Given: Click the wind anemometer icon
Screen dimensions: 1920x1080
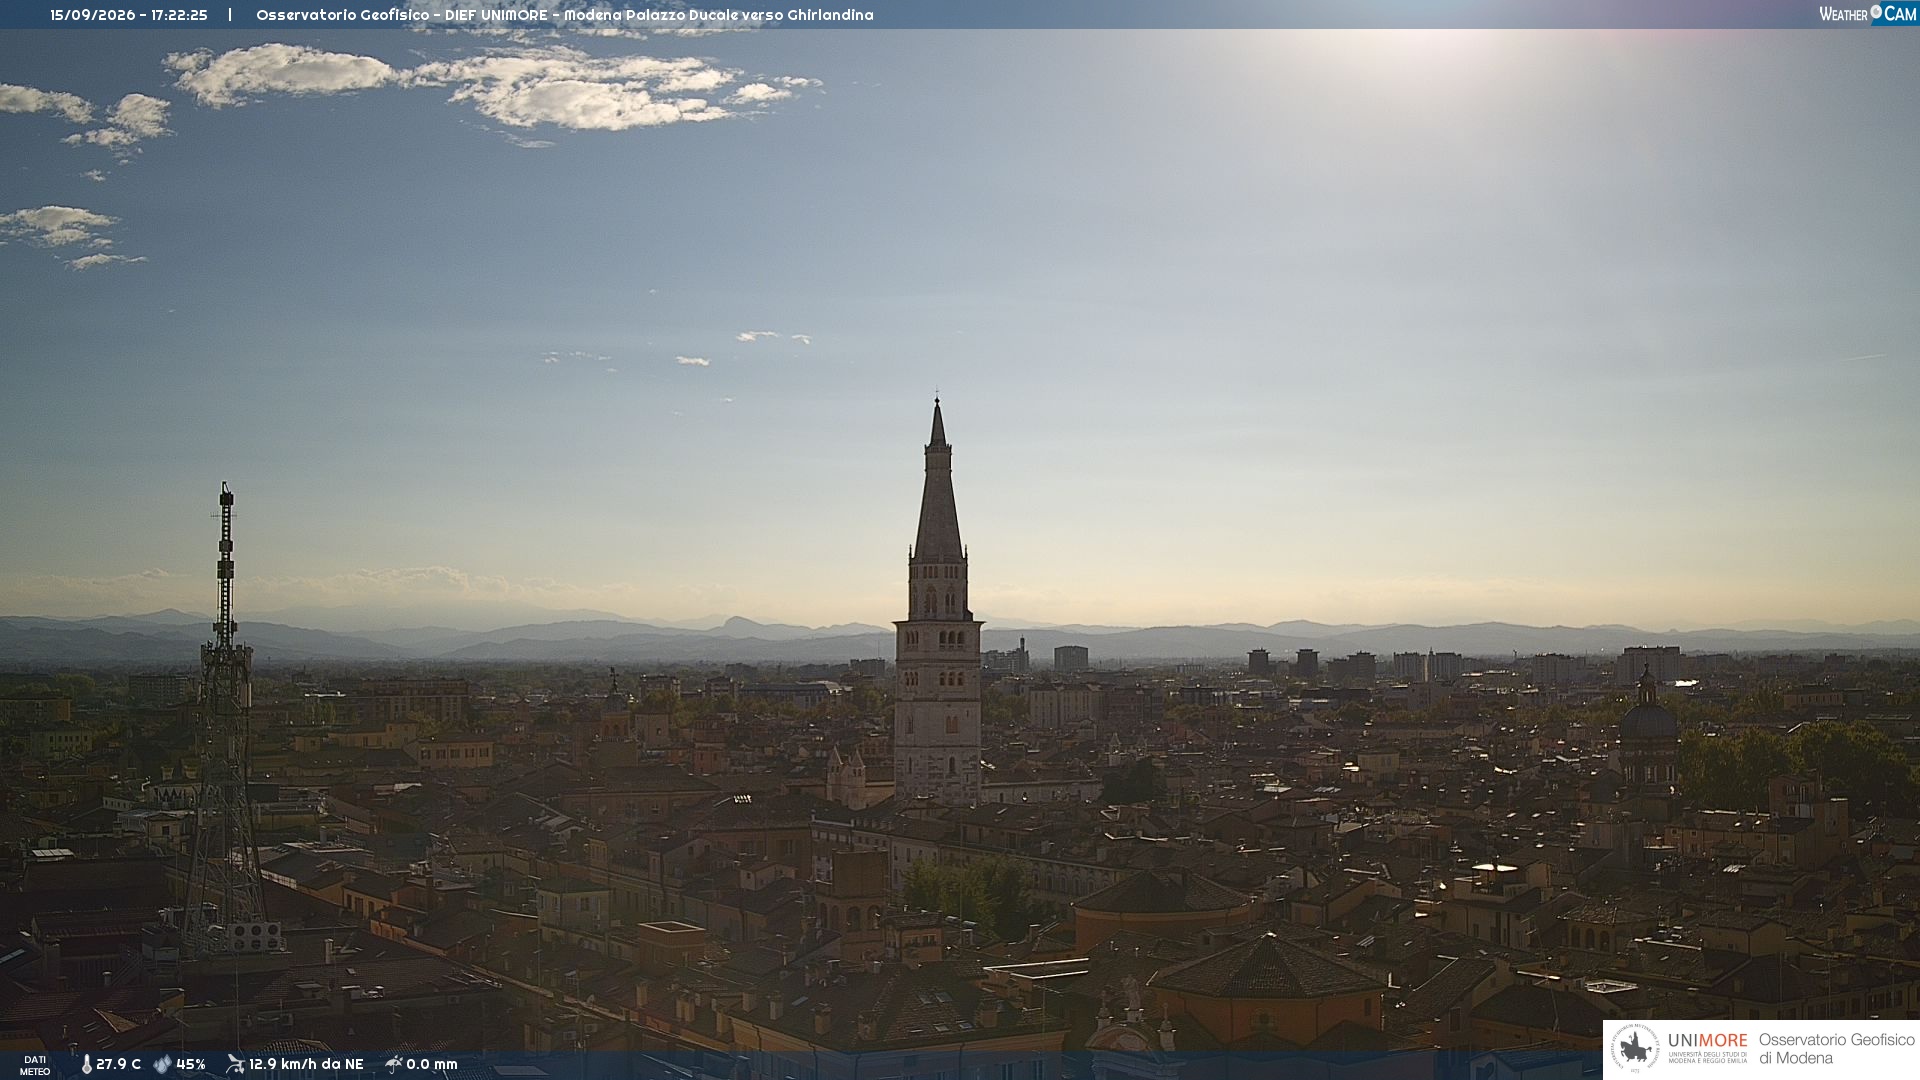Looking at the screenshot, I should 235,1064.
